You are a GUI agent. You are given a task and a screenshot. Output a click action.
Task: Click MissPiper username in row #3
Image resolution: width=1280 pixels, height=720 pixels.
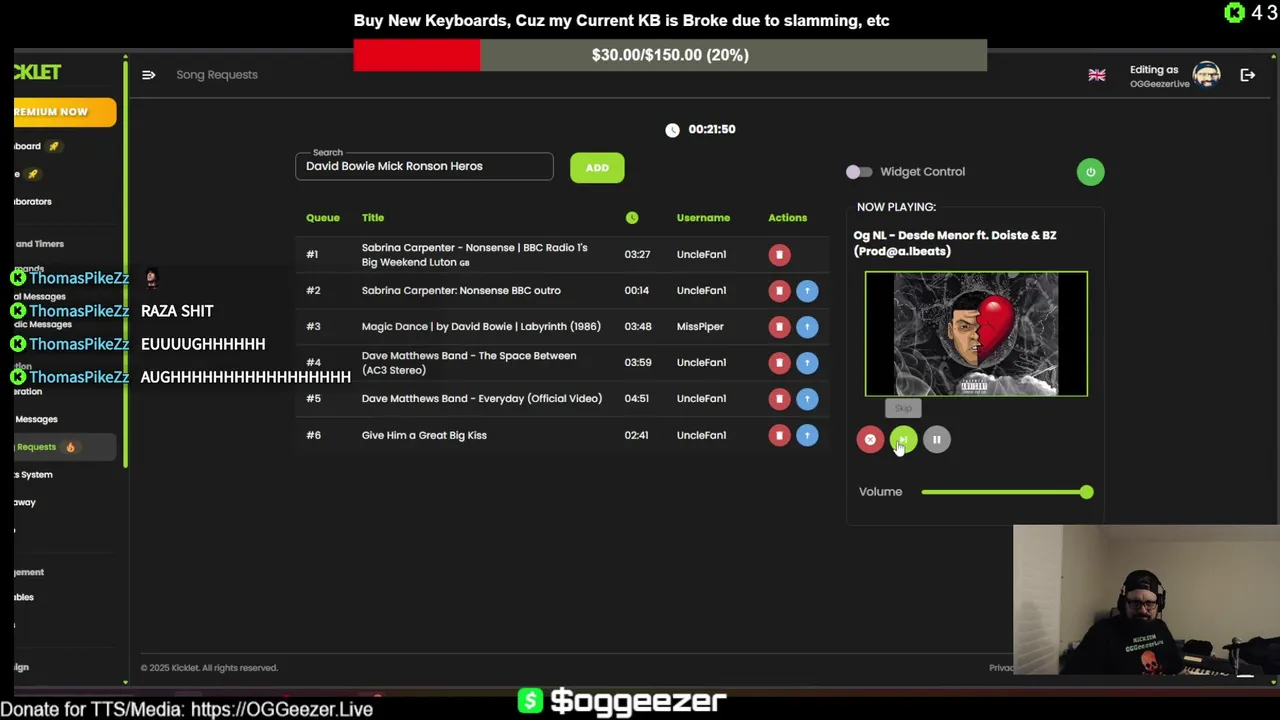point(700,327)
